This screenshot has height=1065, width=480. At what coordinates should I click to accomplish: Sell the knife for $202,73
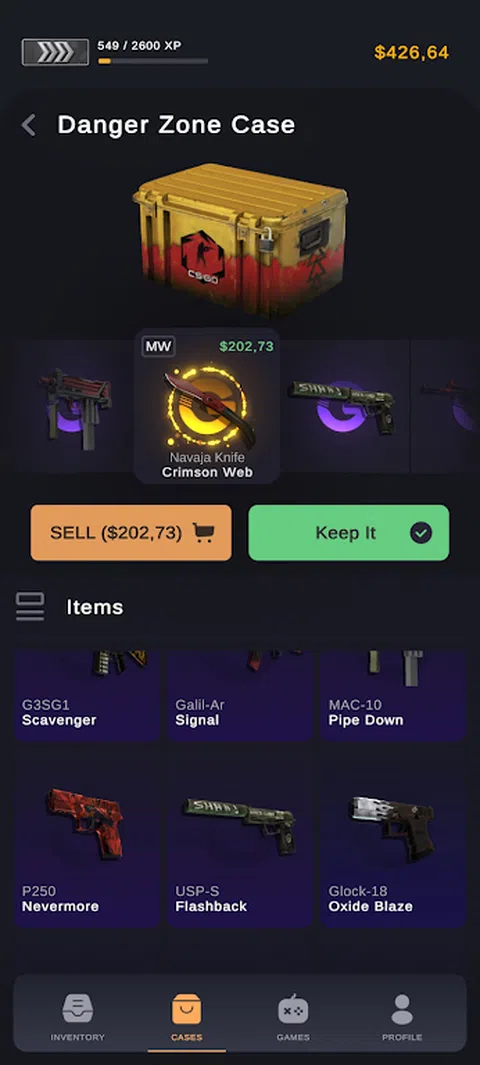pos(131,532)
